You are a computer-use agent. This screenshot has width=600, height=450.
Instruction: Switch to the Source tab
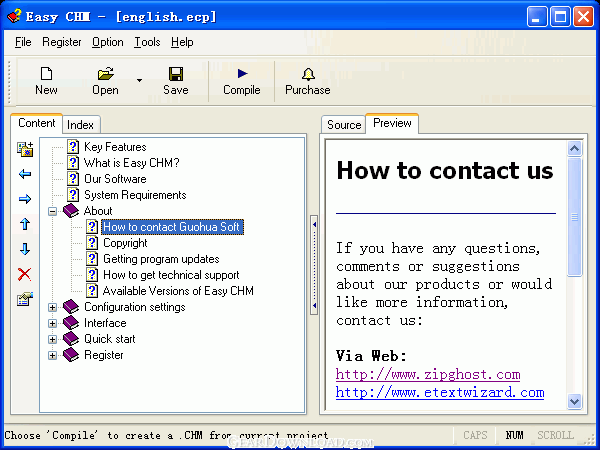click(344, 125)
